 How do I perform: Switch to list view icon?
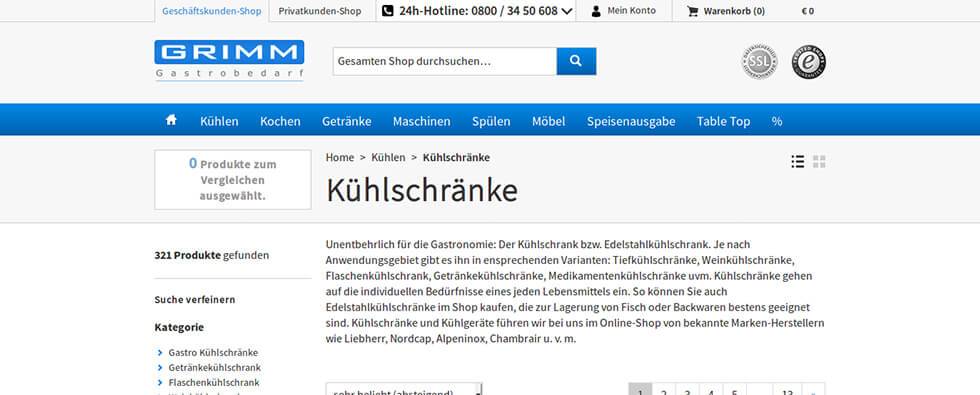pos(798,162)
